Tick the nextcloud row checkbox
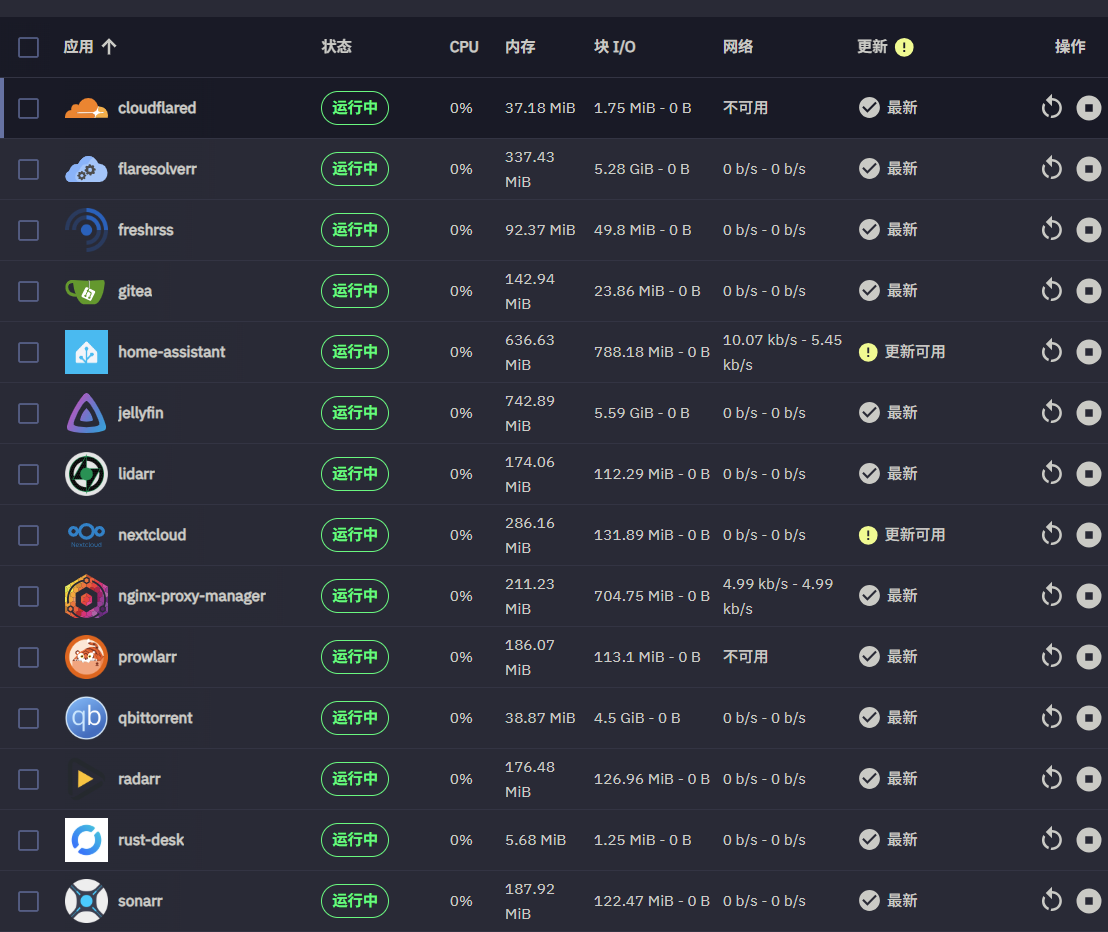1108x932 pixels. pos(28,535)
